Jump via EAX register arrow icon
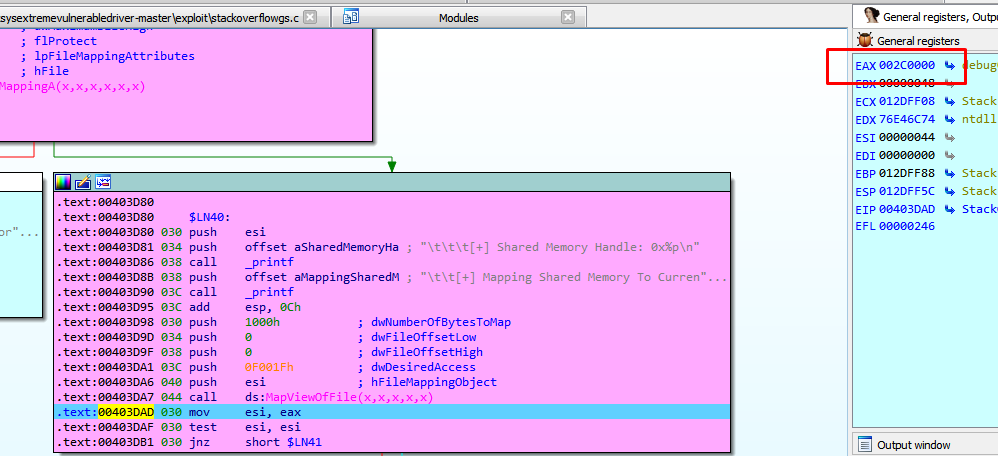 pos(949,65)
